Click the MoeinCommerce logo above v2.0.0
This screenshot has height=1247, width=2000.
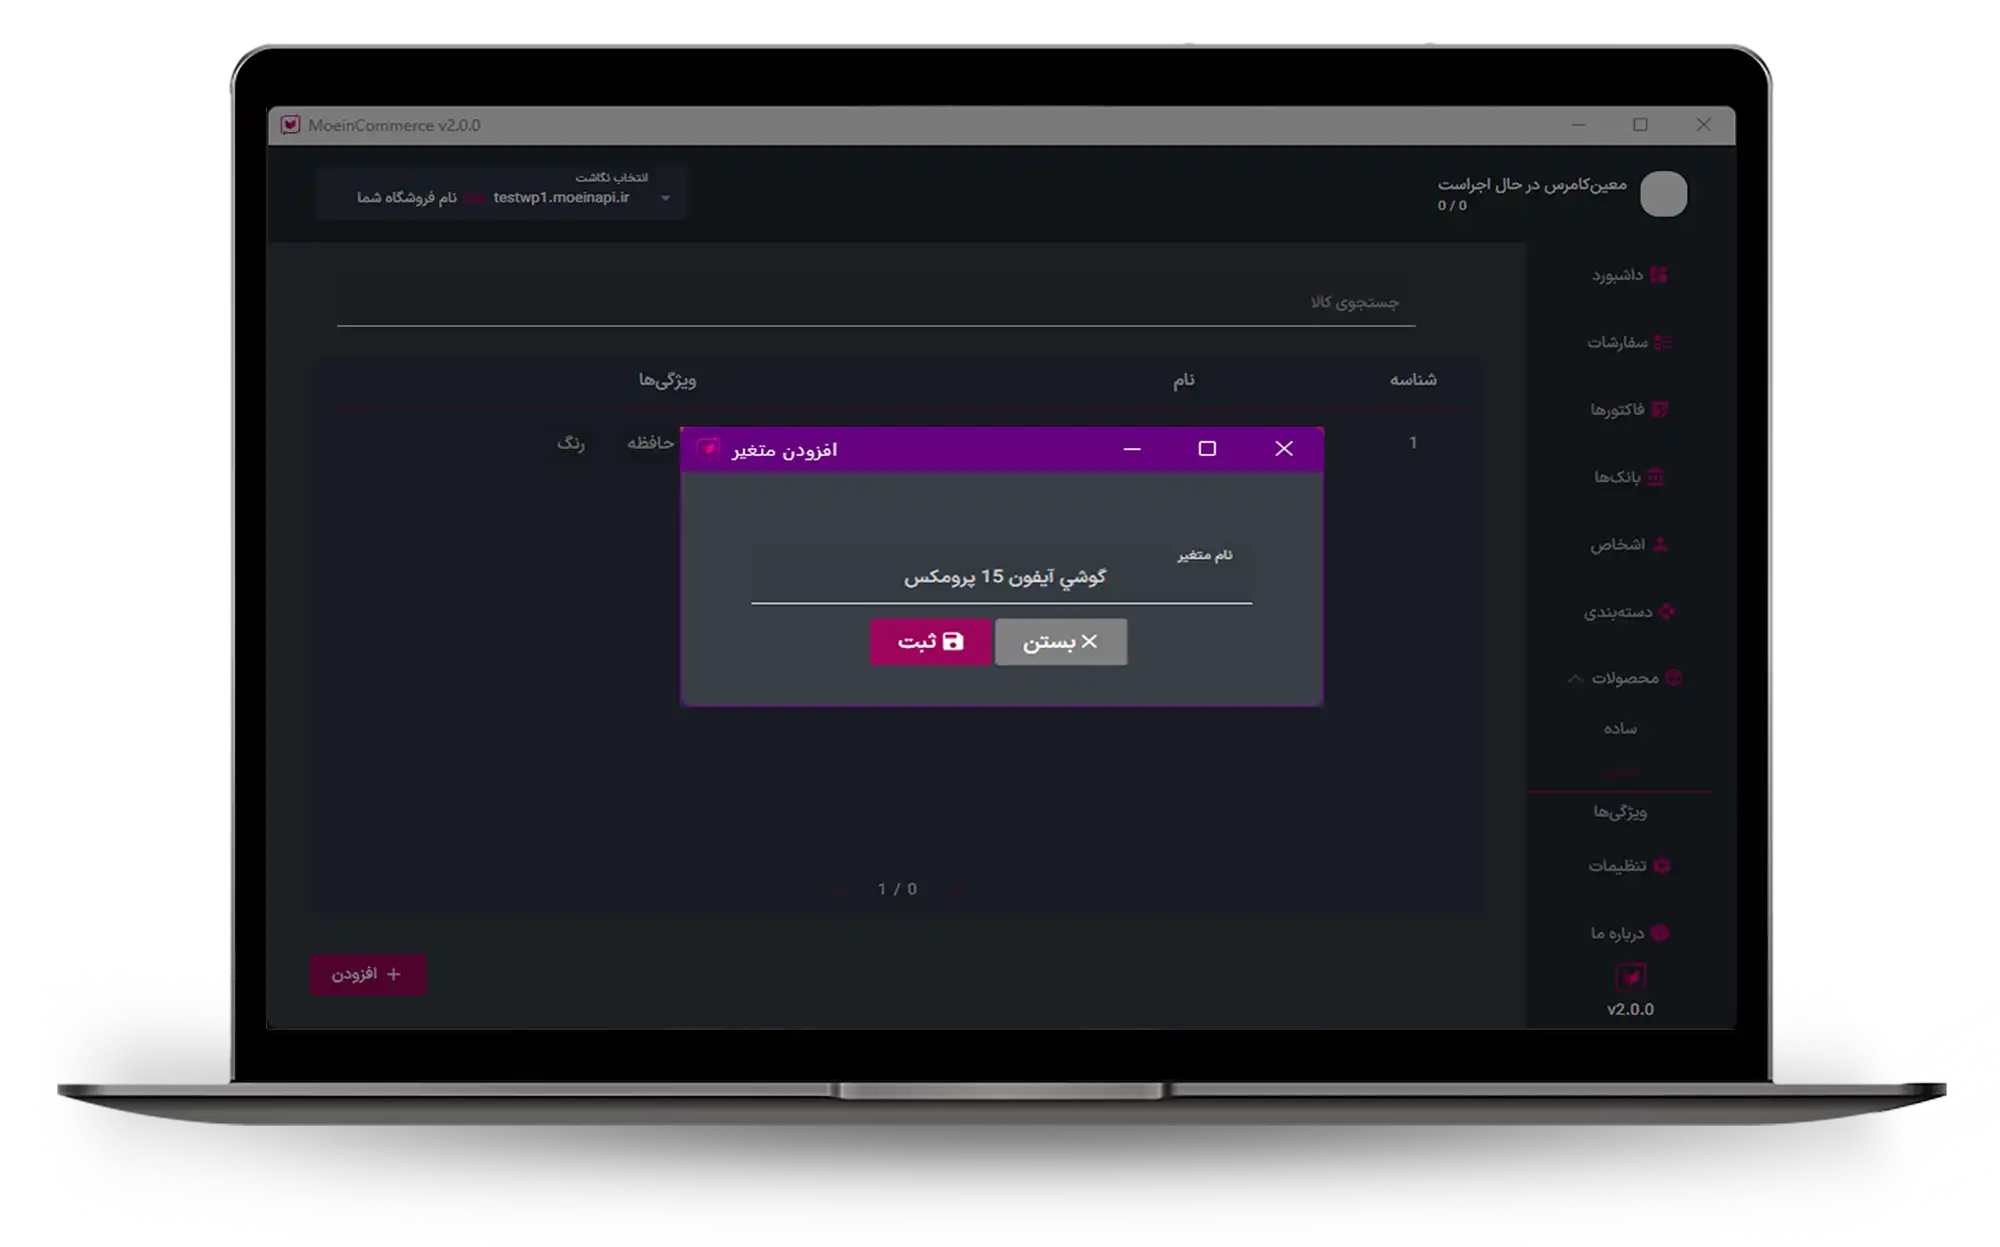pos(1631,976)
